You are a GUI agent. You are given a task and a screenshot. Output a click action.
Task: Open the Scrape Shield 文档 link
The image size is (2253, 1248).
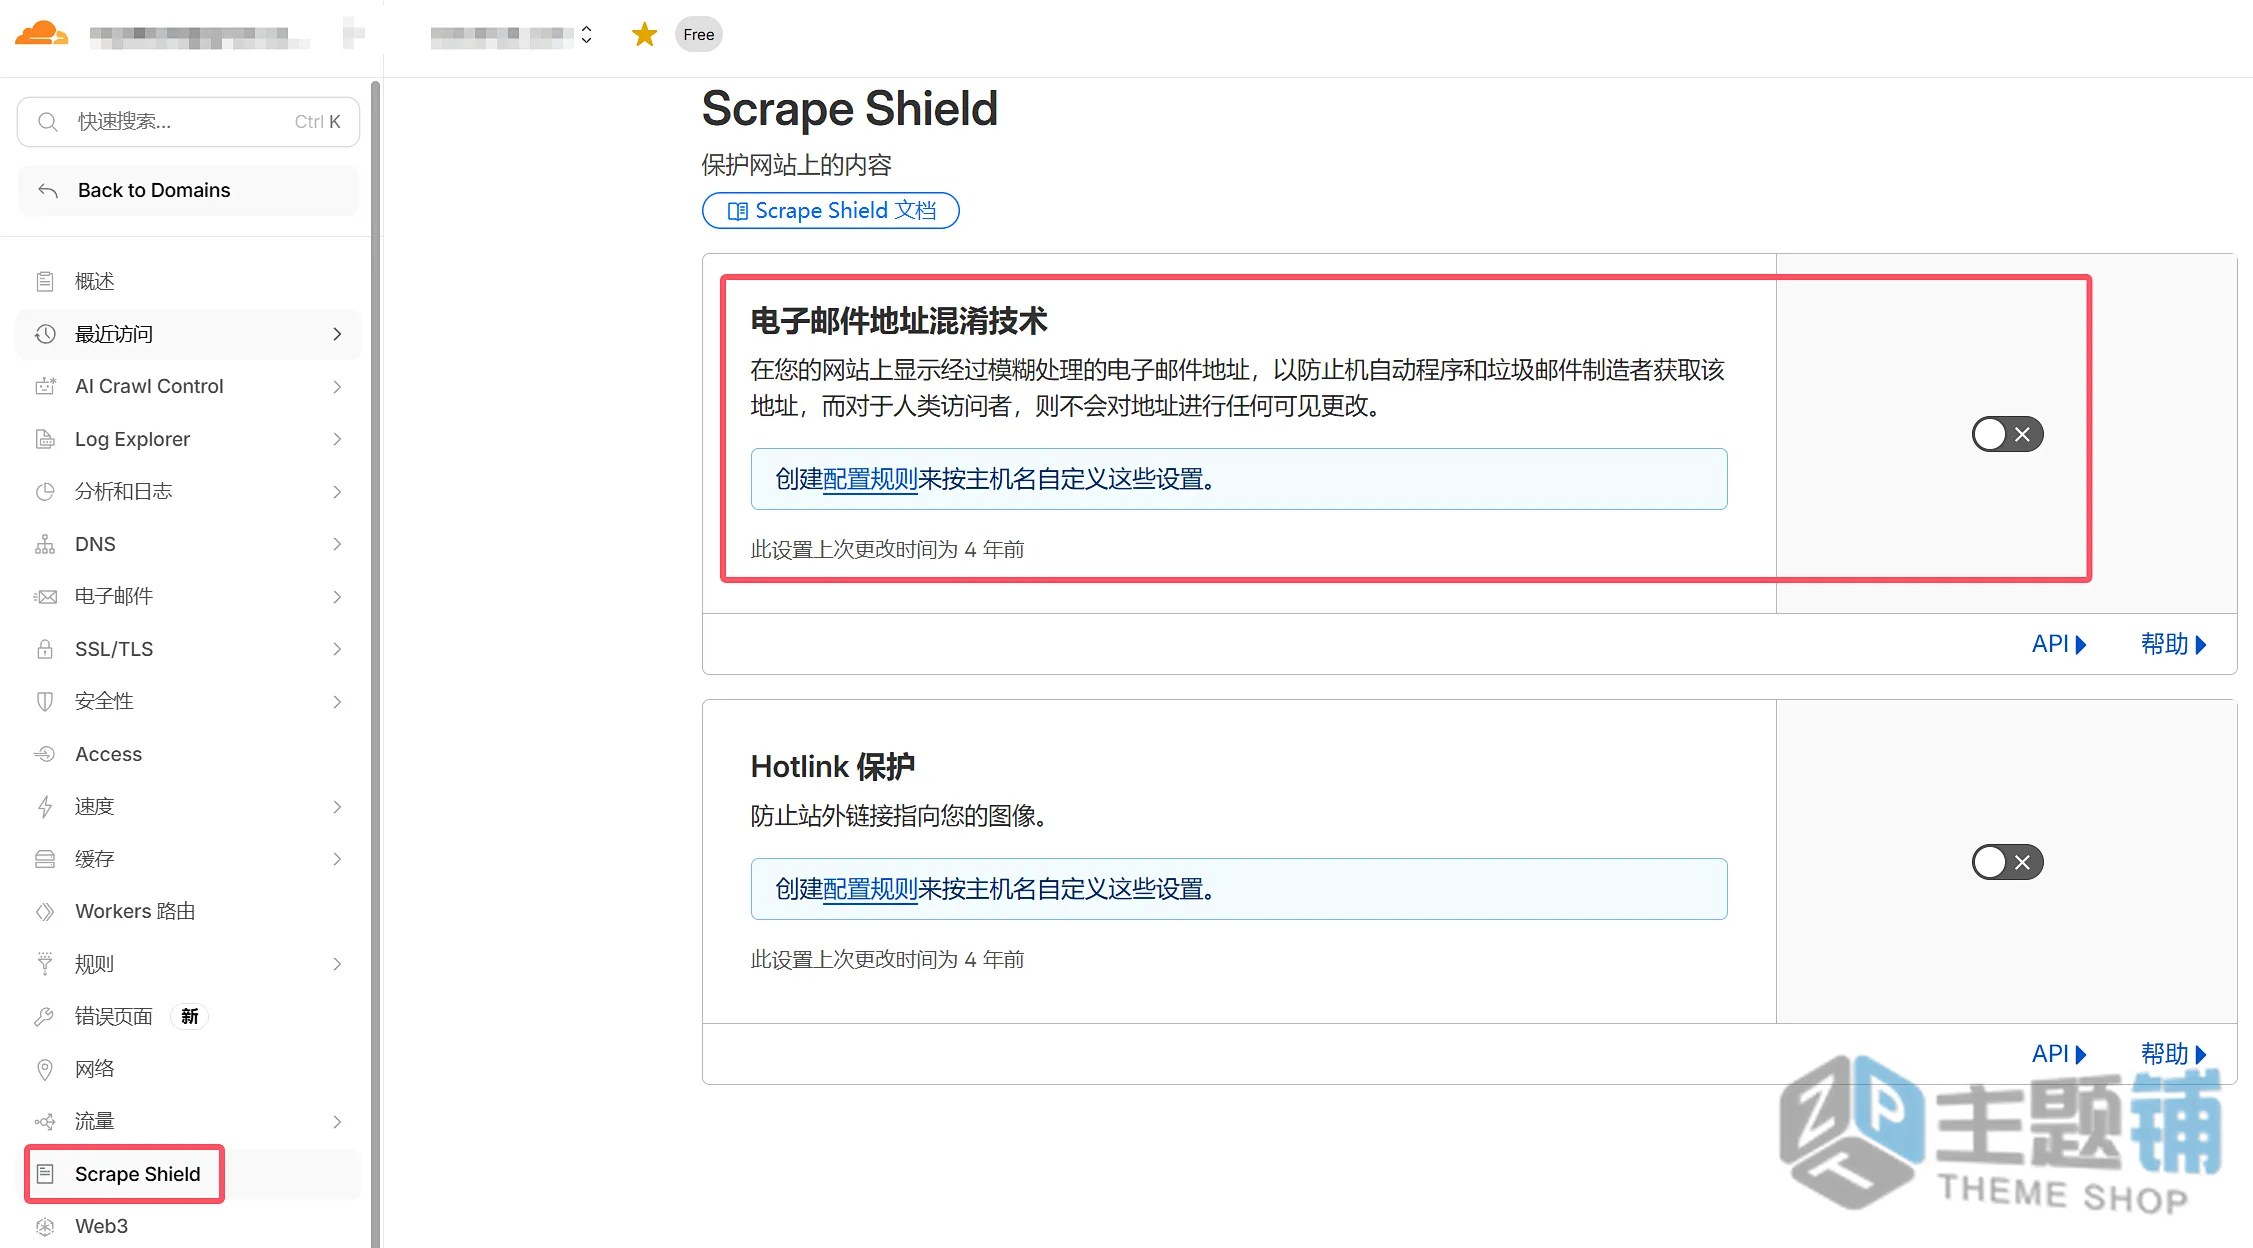click(x=830, y=211)
